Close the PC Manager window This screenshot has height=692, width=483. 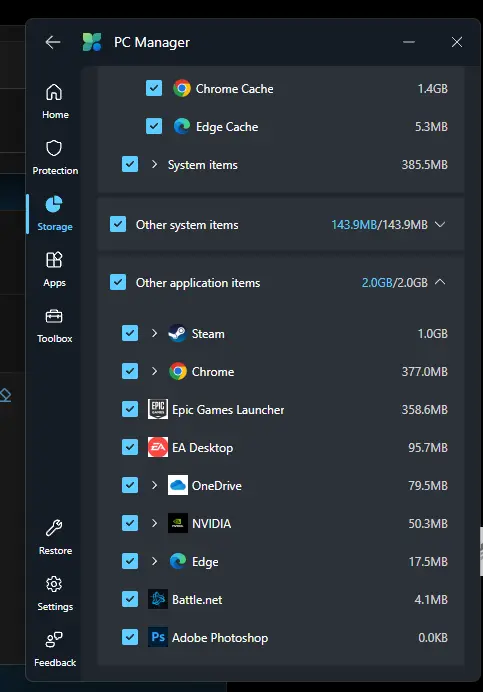click(457, 42)
